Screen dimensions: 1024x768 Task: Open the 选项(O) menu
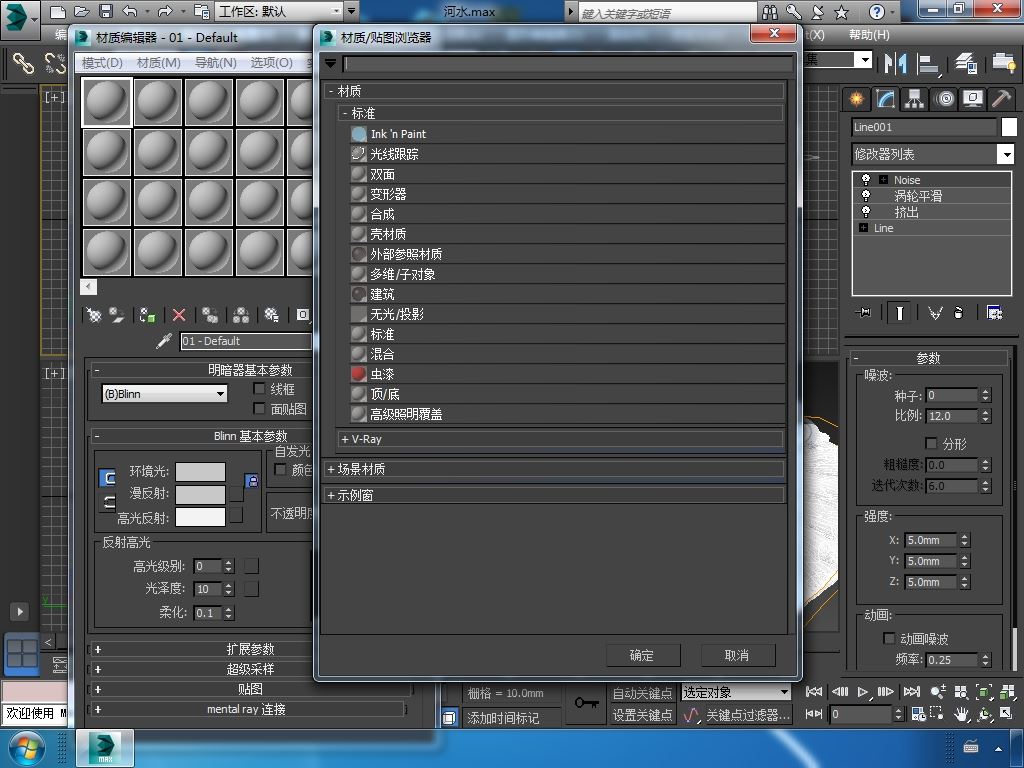tap(272, 63)
